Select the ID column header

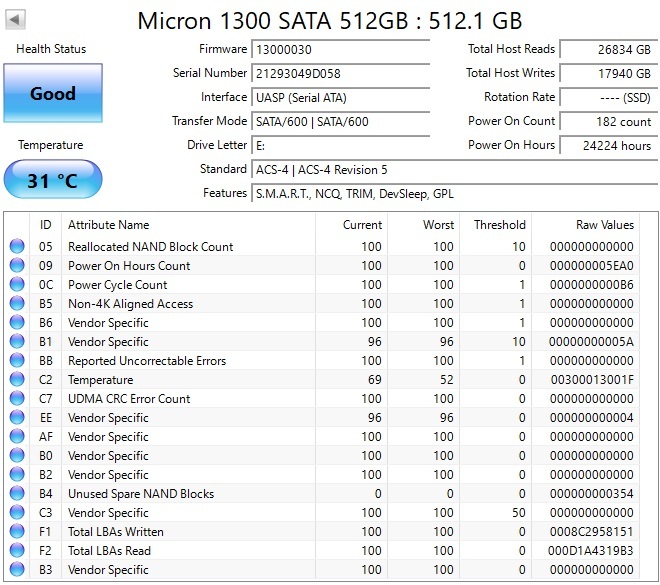45,225
